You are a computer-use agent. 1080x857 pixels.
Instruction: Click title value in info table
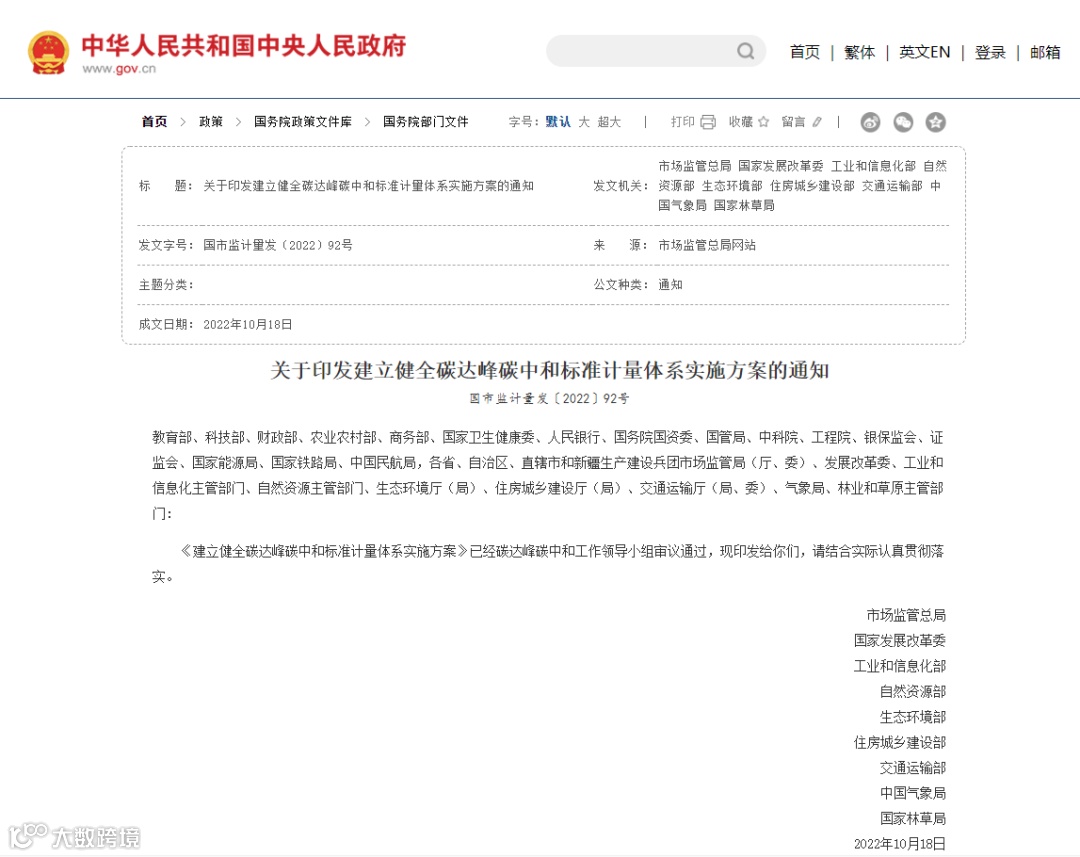368,186
